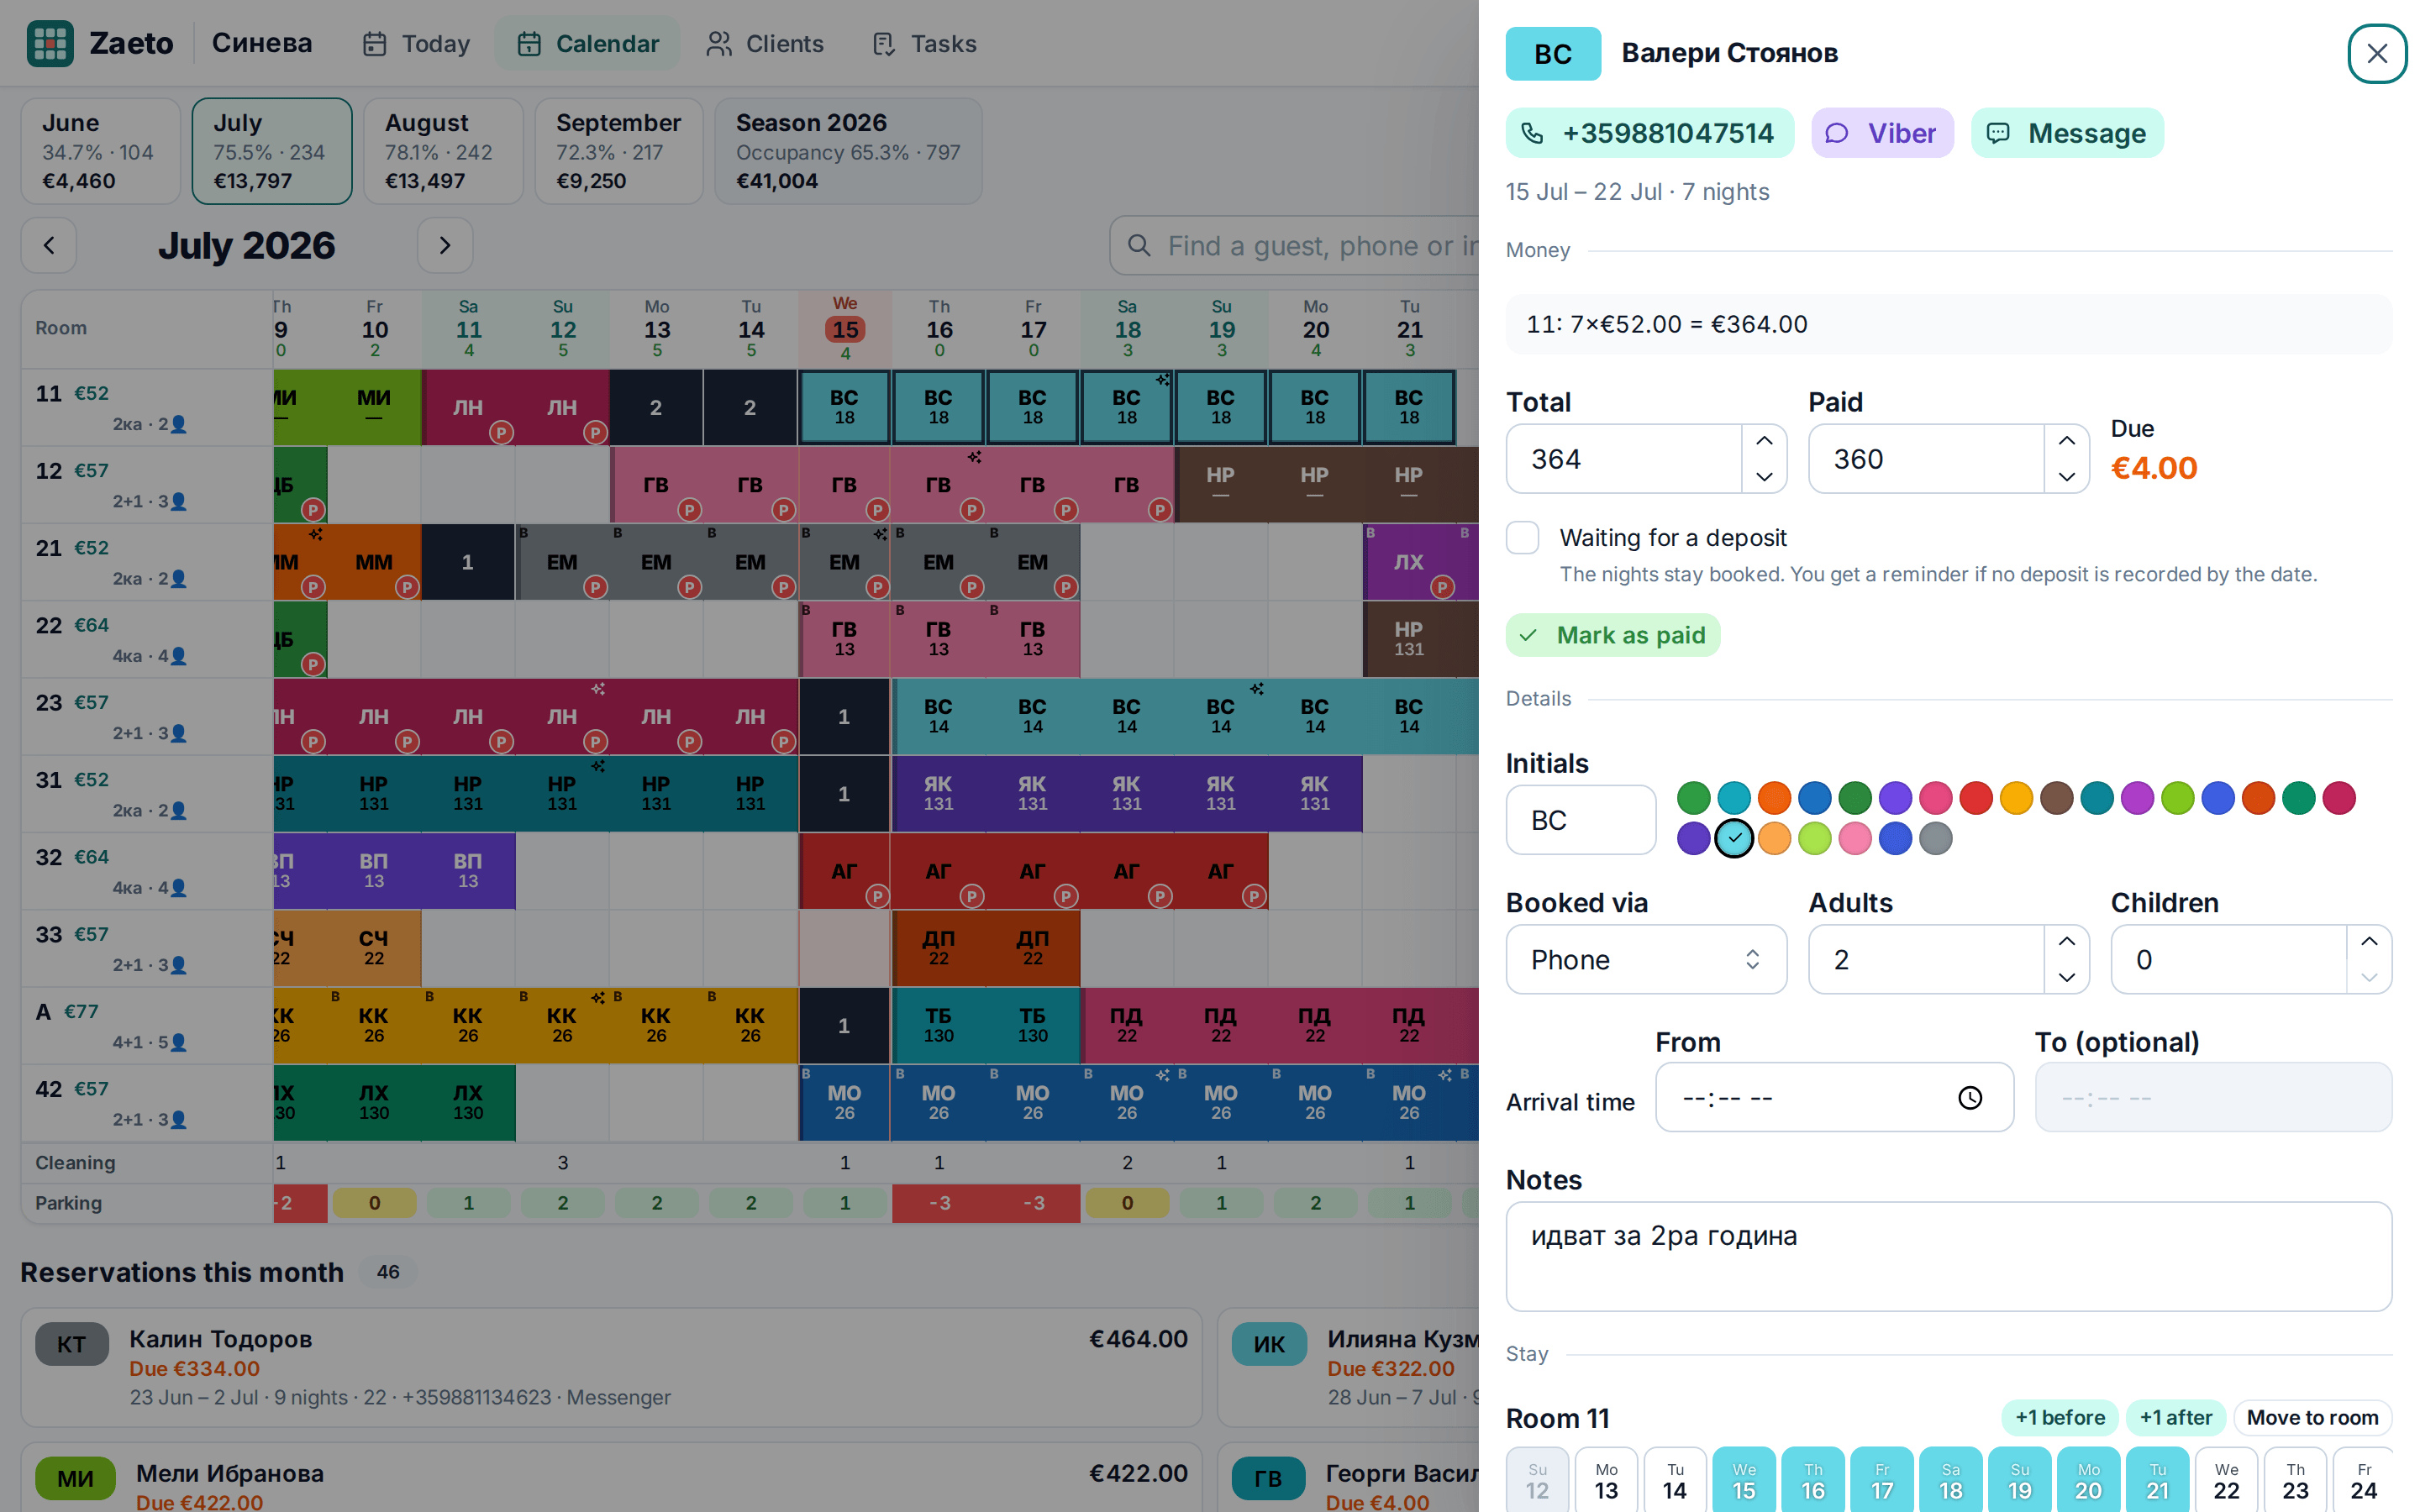
Task: Pick the pink swatch in second row
Action: point(1854,838)
